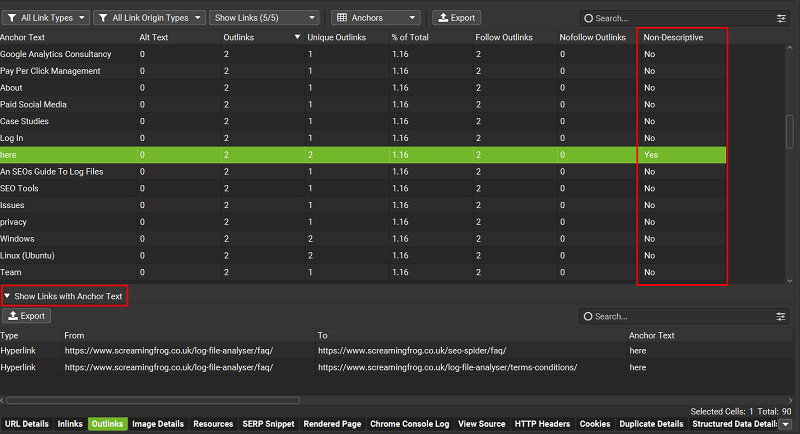The height and width of the screenshot is (434, 800).
Task: Click the filter settings icon beside lower search
Action: tap(781, 316)
